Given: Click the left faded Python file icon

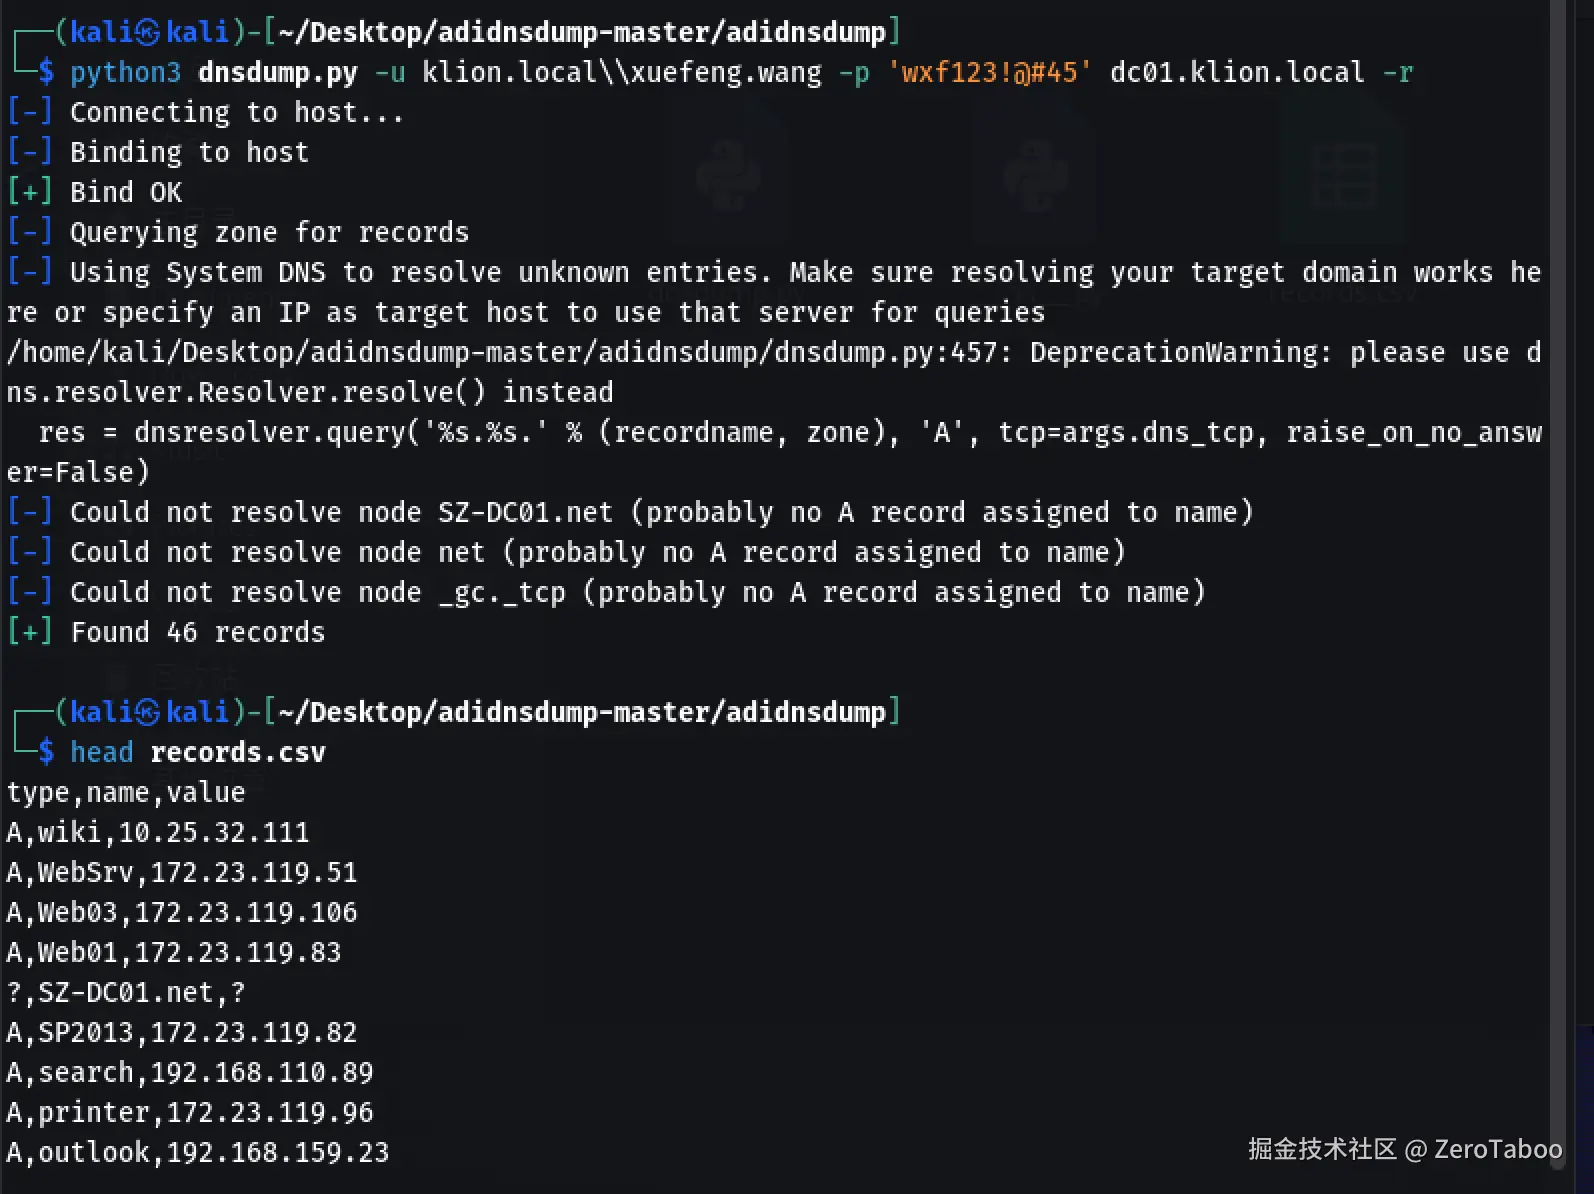Looking at the screenshot, I should click(727, 177).
